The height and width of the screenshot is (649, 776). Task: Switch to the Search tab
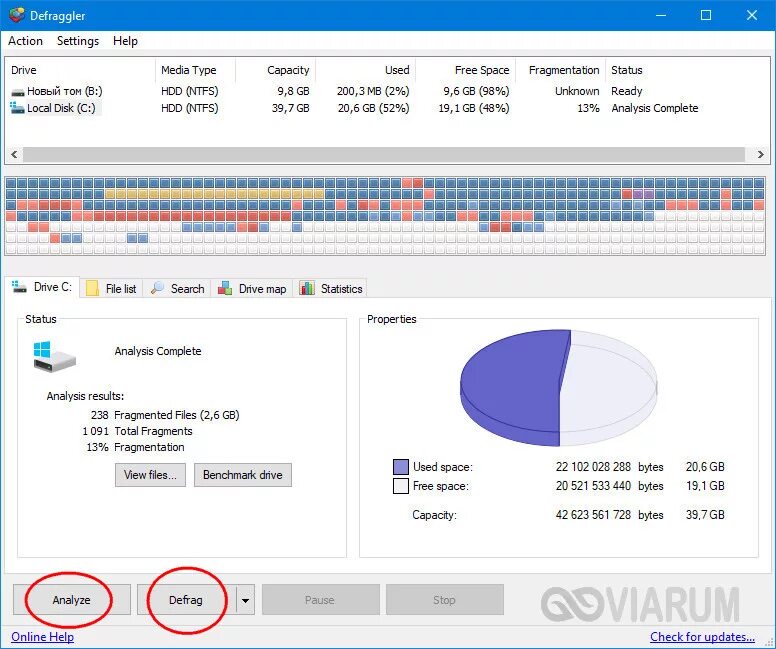pos(178,289)
